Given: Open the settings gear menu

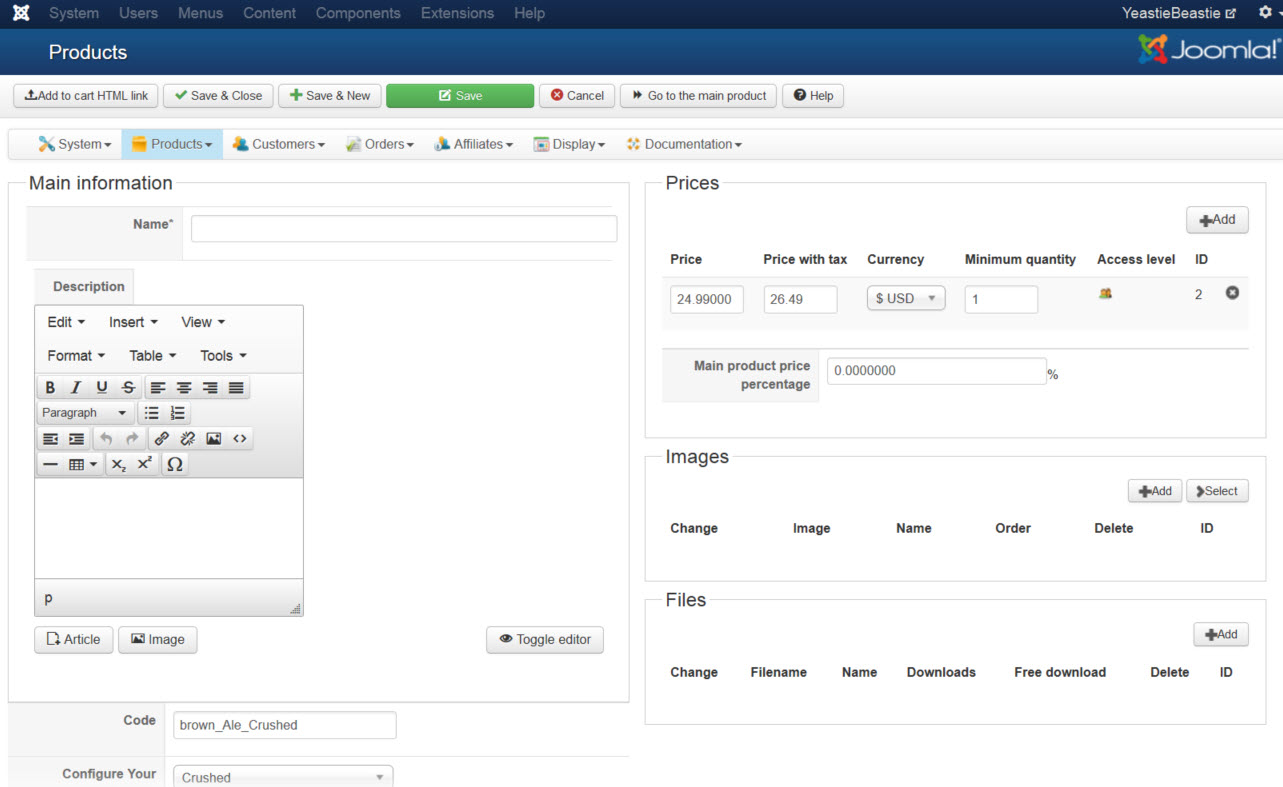Looking at the screenshot, I should pos(1268,13).
